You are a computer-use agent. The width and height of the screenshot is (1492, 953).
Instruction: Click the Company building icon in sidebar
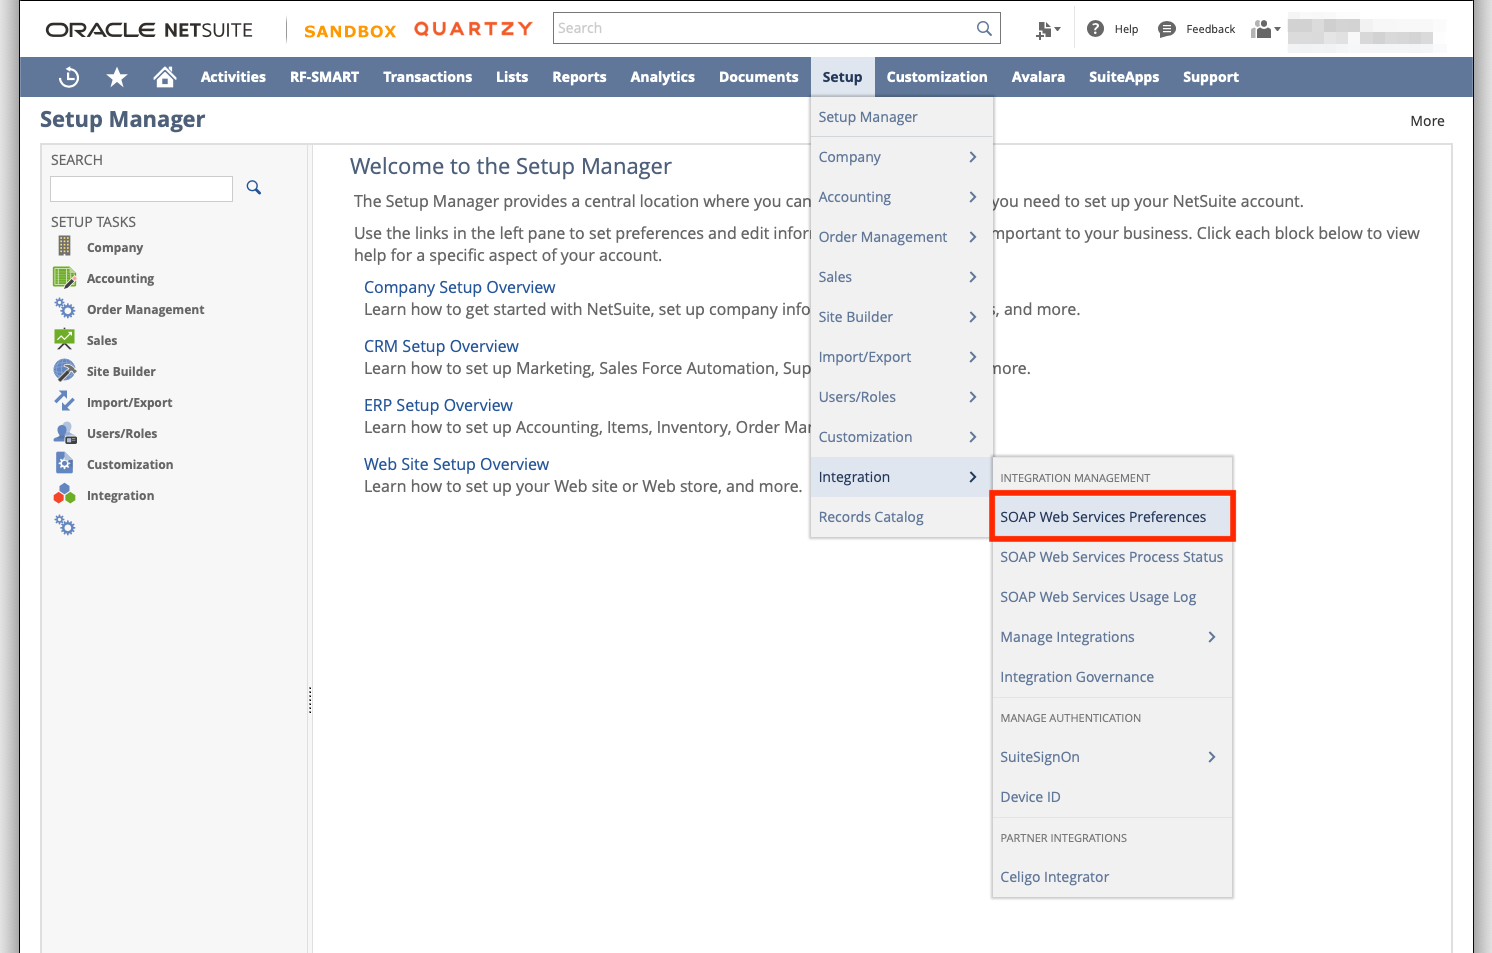[64, 246]
